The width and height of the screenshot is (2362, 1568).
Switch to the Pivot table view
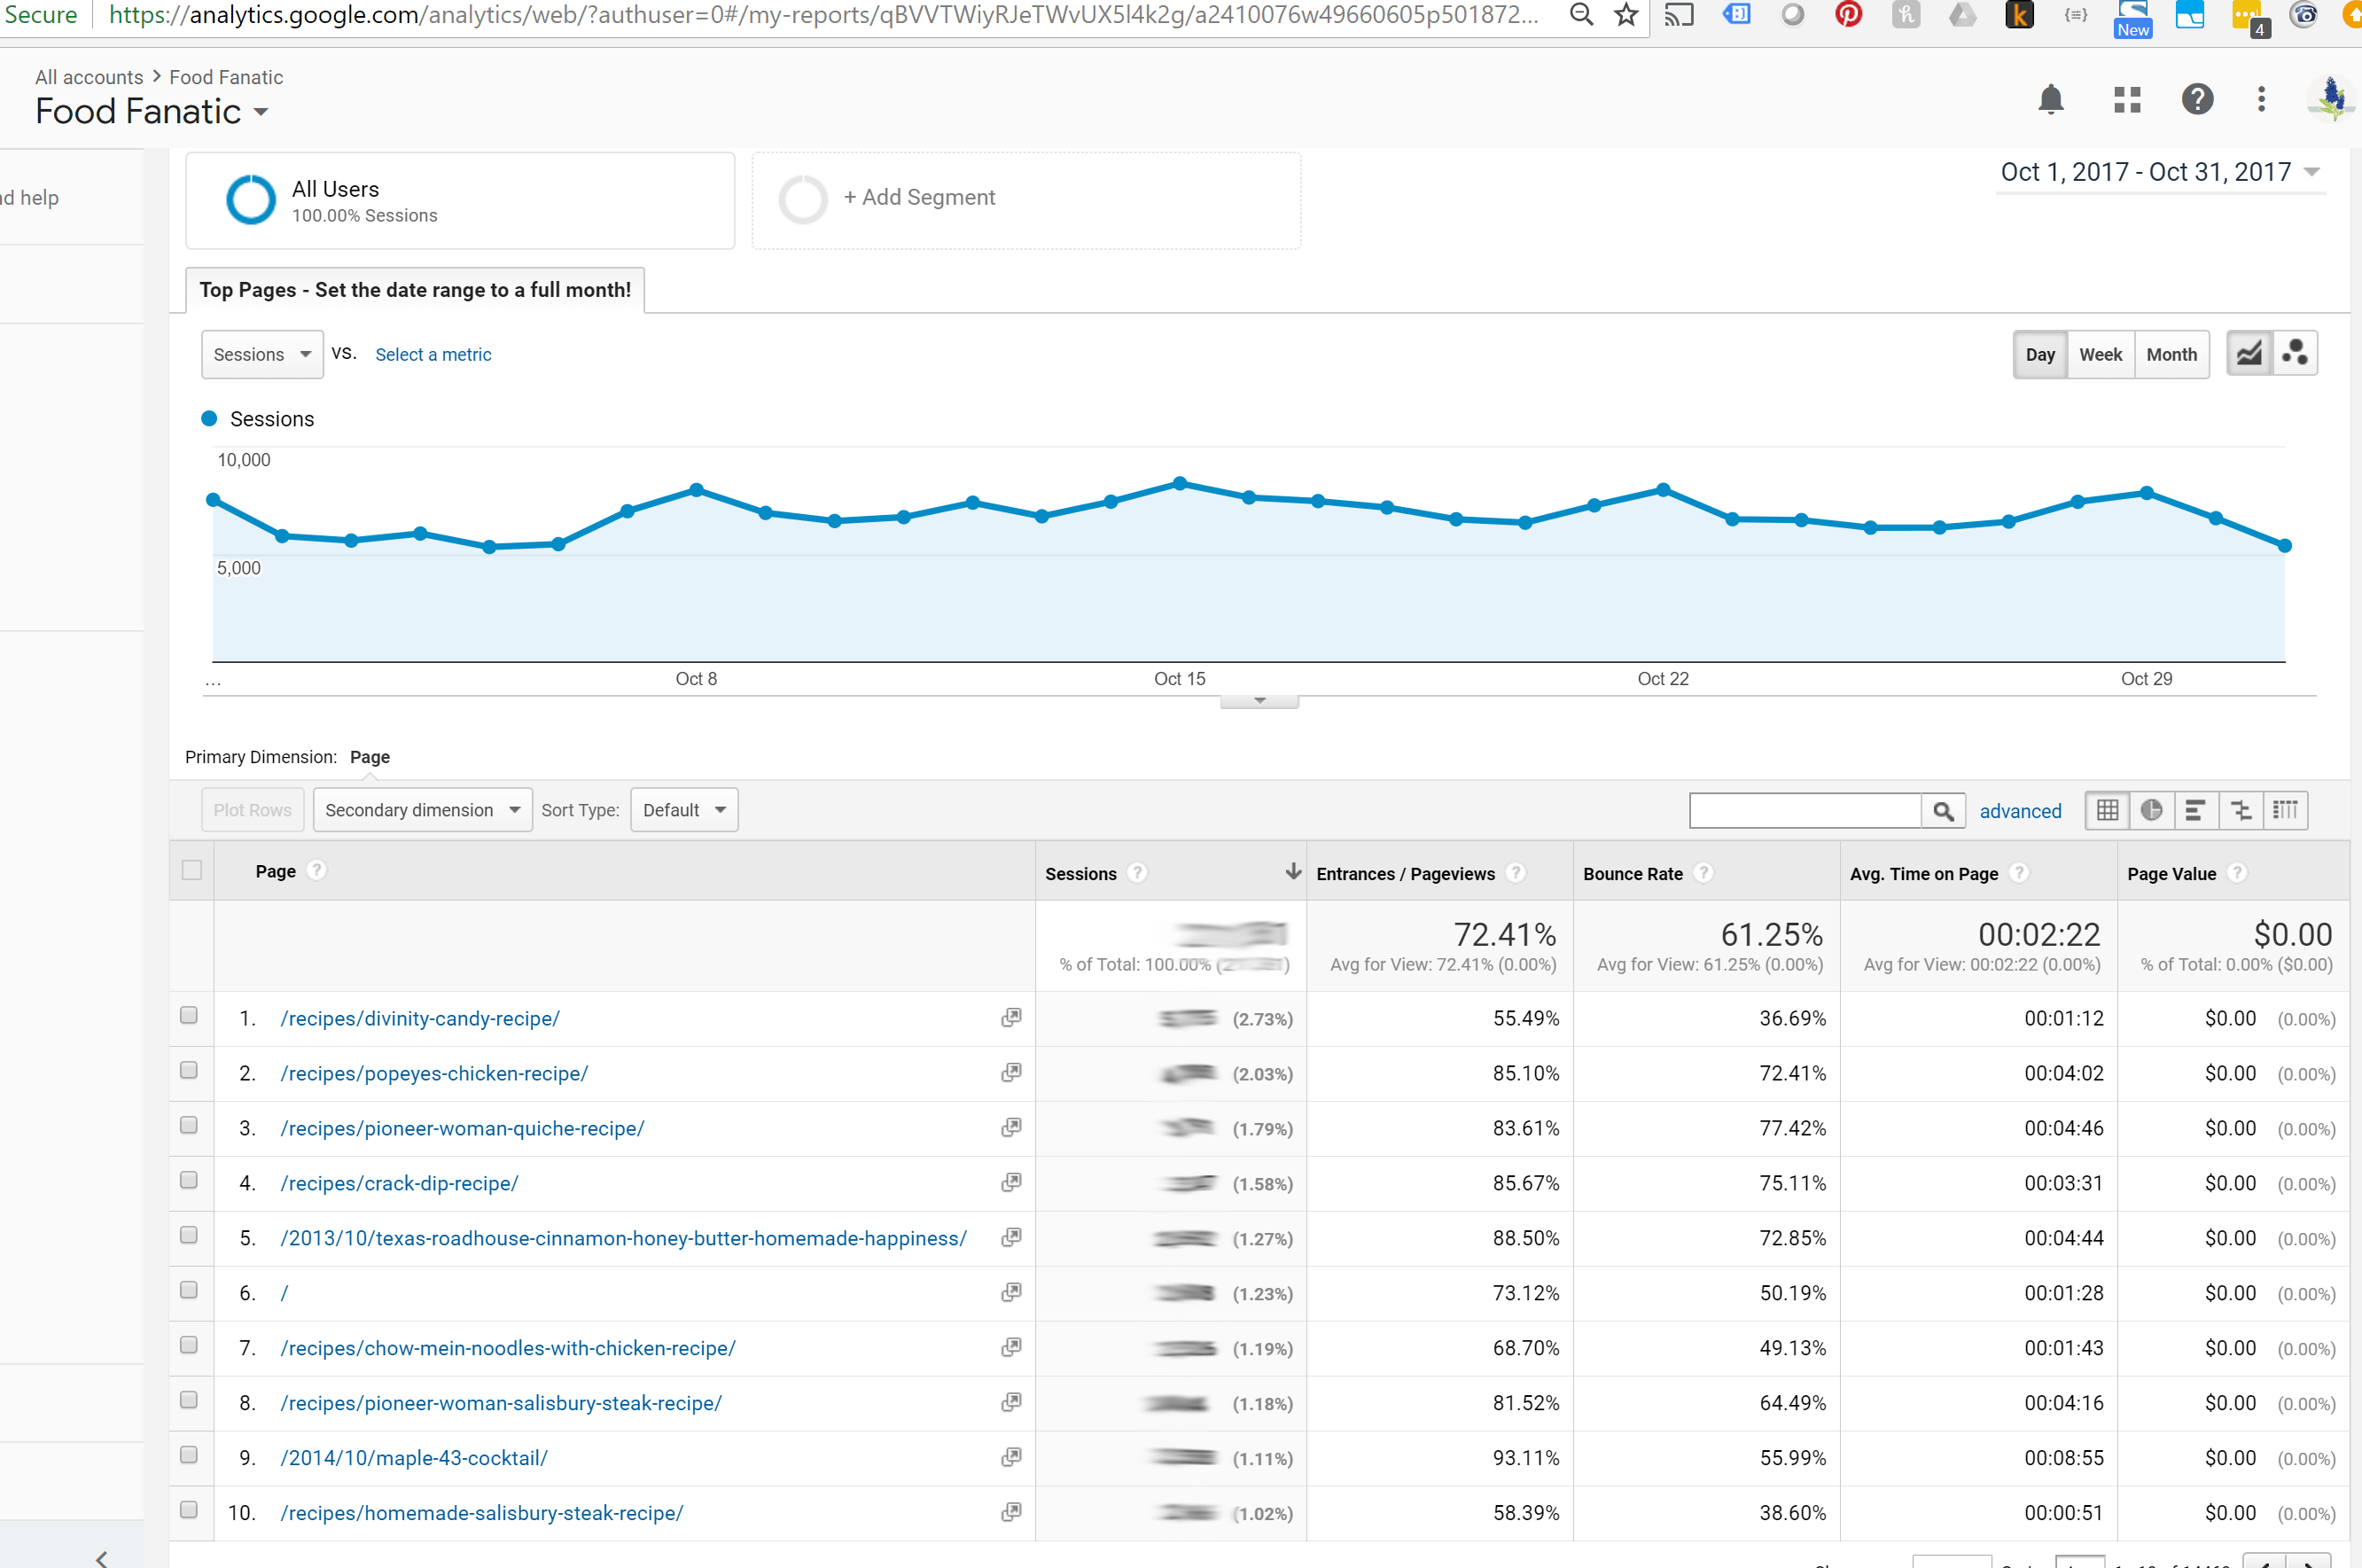tap(2285, 810)
